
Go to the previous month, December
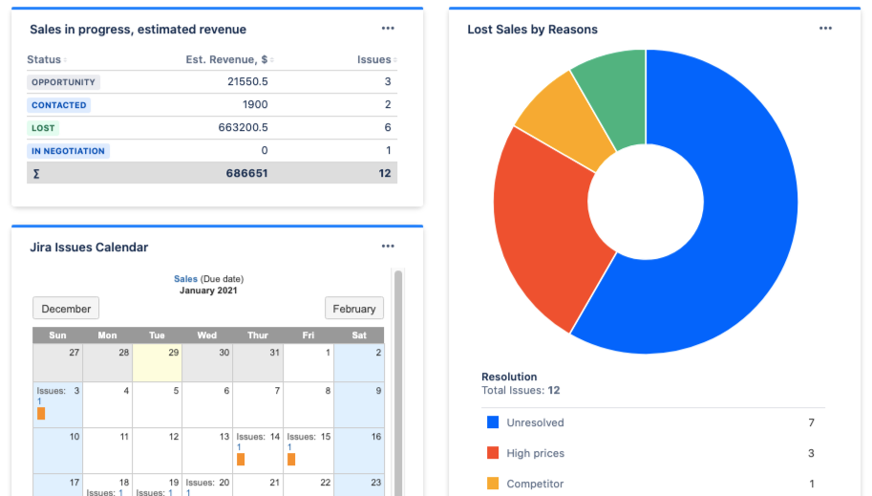coord(67,309)
